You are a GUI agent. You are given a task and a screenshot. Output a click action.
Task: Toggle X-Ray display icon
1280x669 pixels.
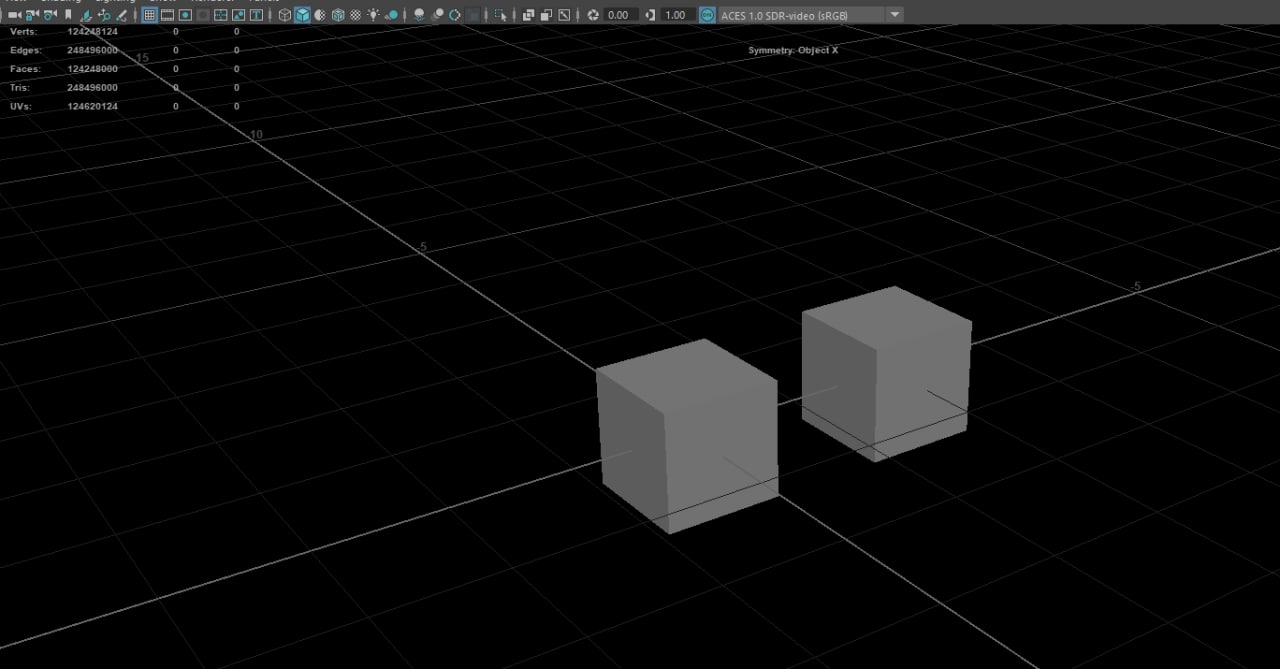[528, 15]
